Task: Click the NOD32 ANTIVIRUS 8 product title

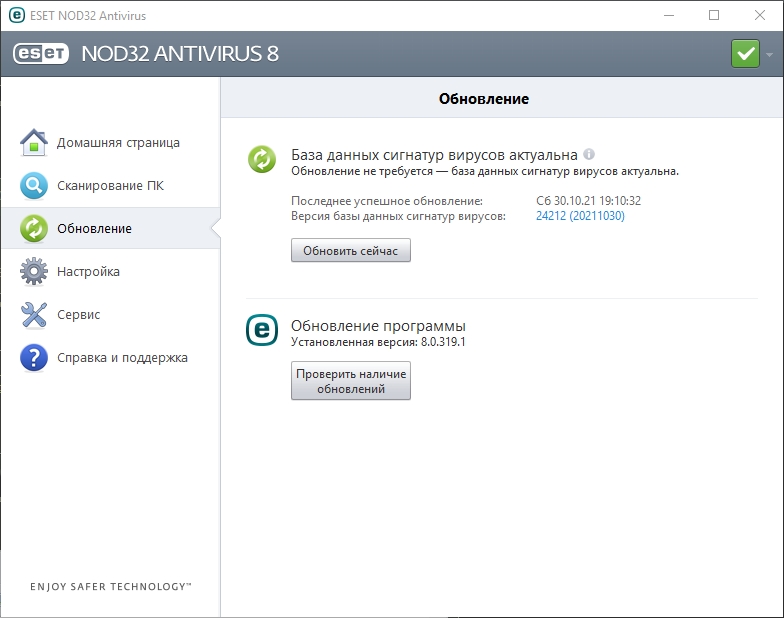Action: (x=180, y=54)
